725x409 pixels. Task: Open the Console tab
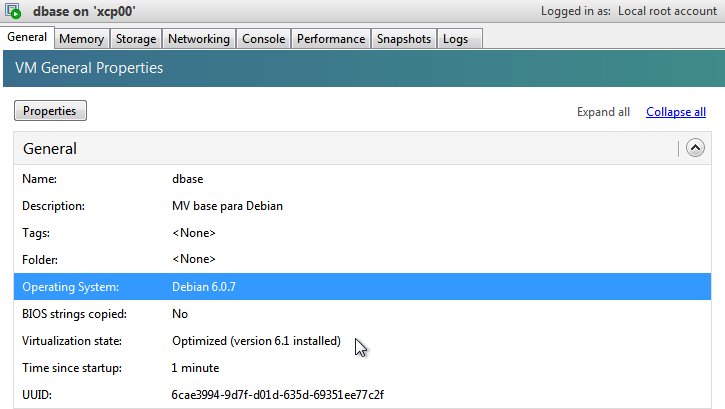pos(264,39)
